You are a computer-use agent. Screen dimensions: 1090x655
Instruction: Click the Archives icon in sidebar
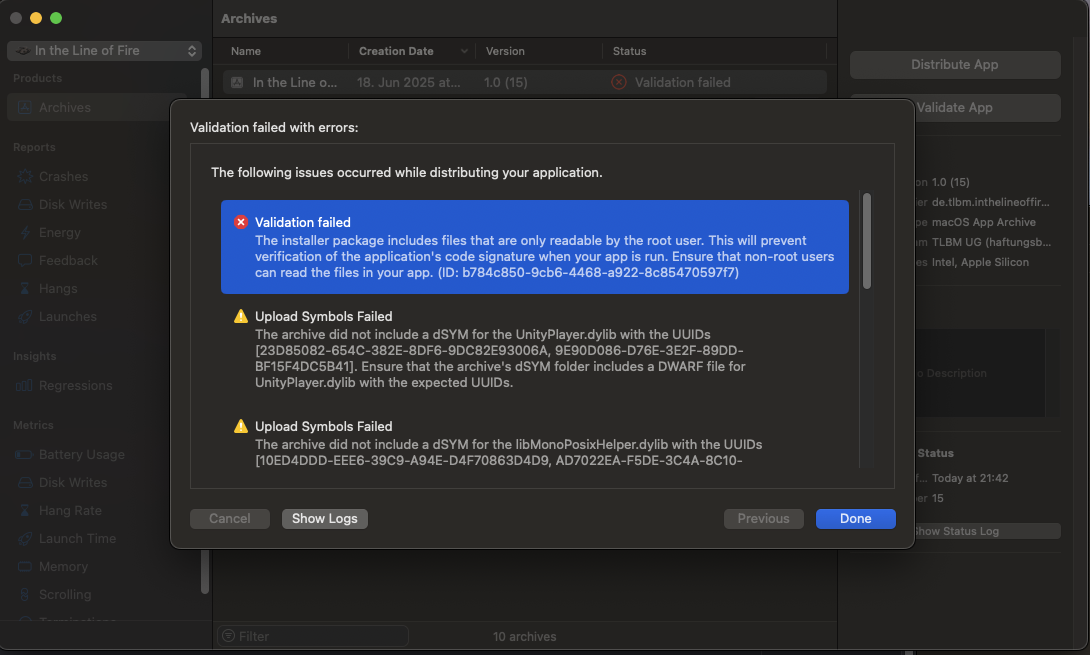23,108
